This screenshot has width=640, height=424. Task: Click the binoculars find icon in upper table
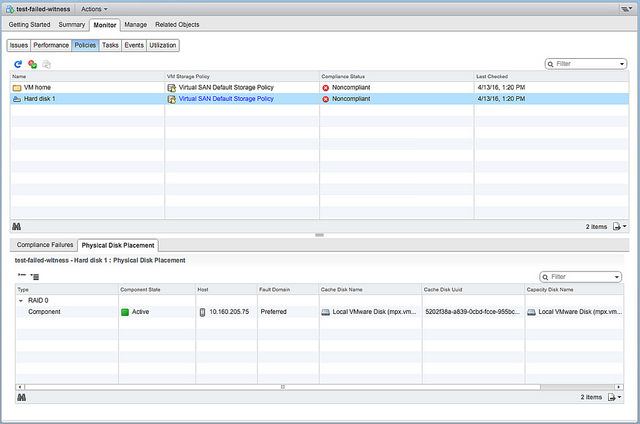click(x=18, y=226)
